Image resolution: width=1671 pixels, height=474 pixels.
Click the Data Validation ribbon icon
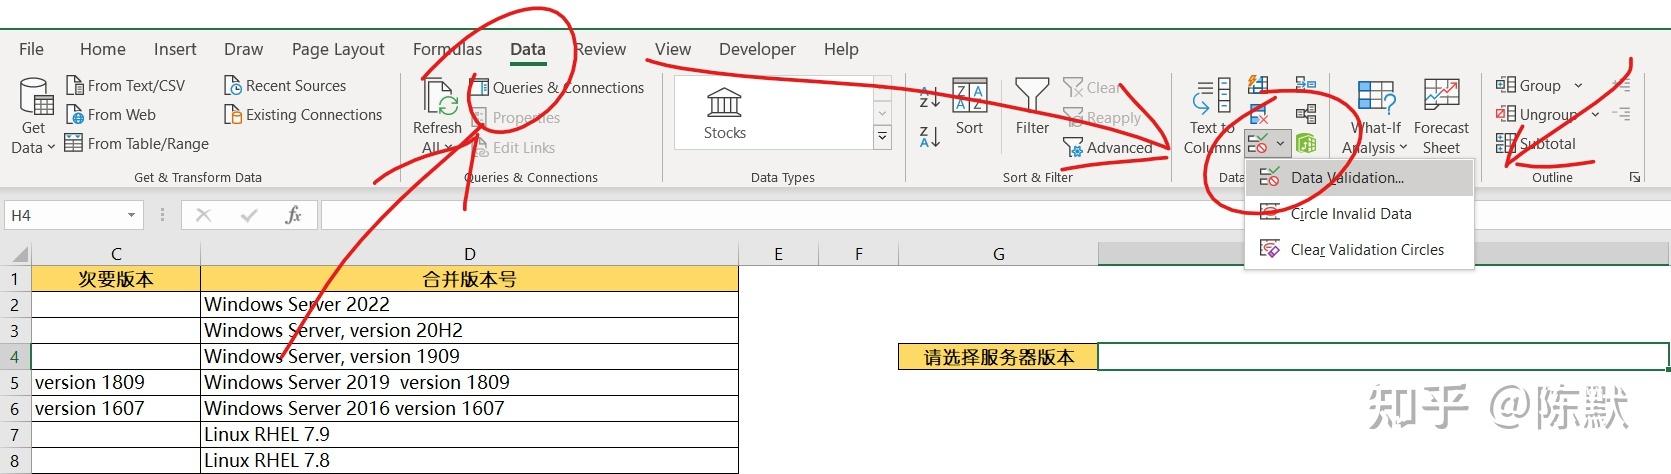point(1258,144)
